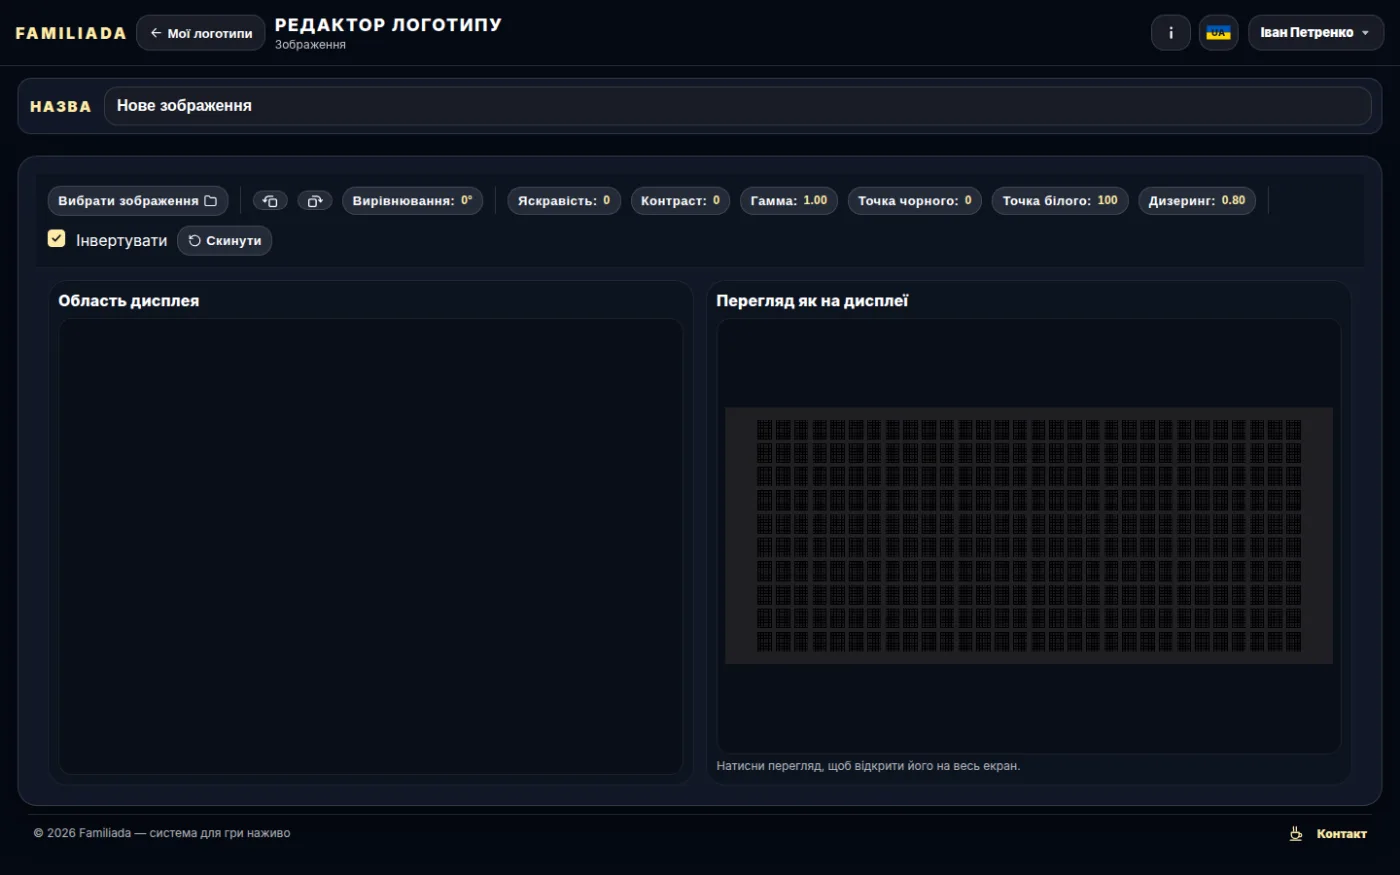The image size is (1400, 875).
Task: Rotate image counter-clockwise with left rotate icon
Action: pos(270,201)
